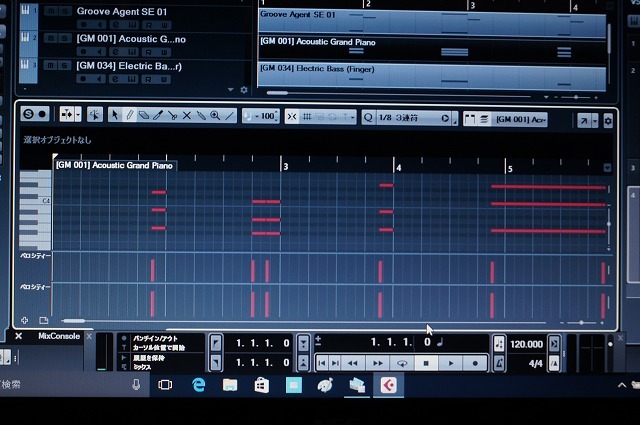Mute the Groove Agent SE 01 track
Screen dimensions: 640x425
[51, 11]
